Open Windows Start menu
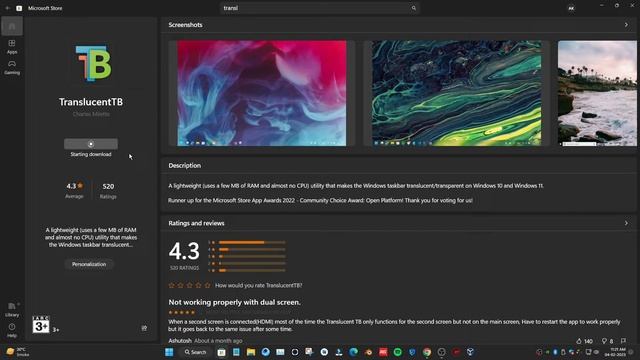The image size is (640, 360). (x=169, y=352)
